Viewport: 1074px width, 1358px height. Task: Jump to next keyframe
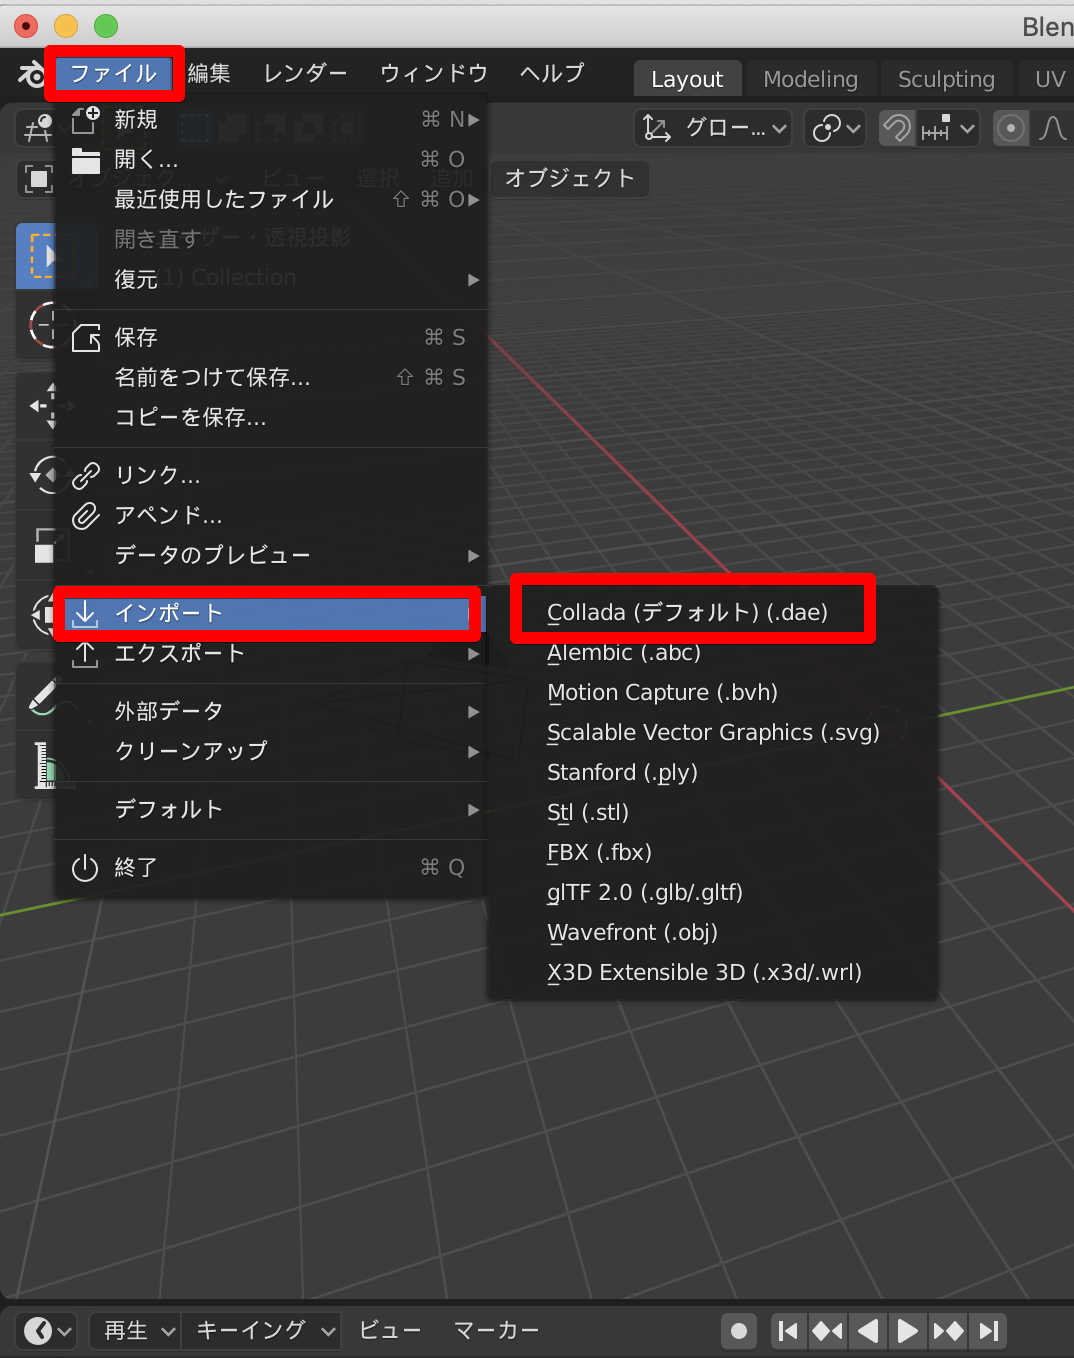tap(948, 1331)
